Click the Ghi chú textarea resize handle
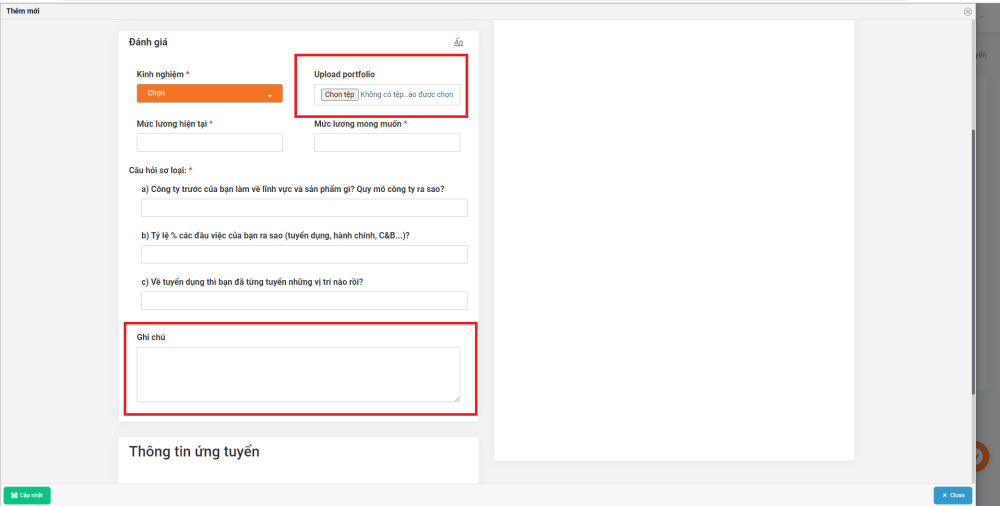Screen dimensions: 1000x506 457,399
